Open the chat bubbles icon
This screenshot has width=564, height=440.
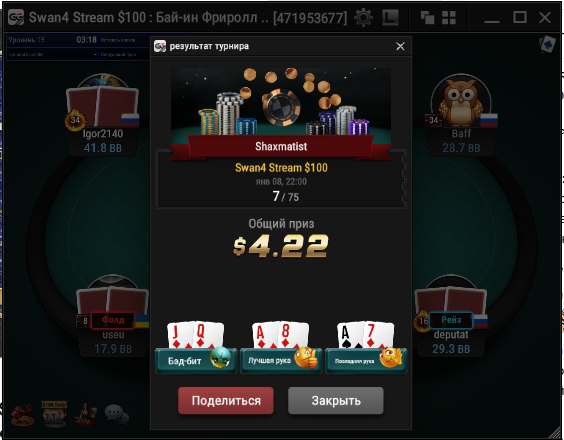pyautogui.click(x=117, y=414)
